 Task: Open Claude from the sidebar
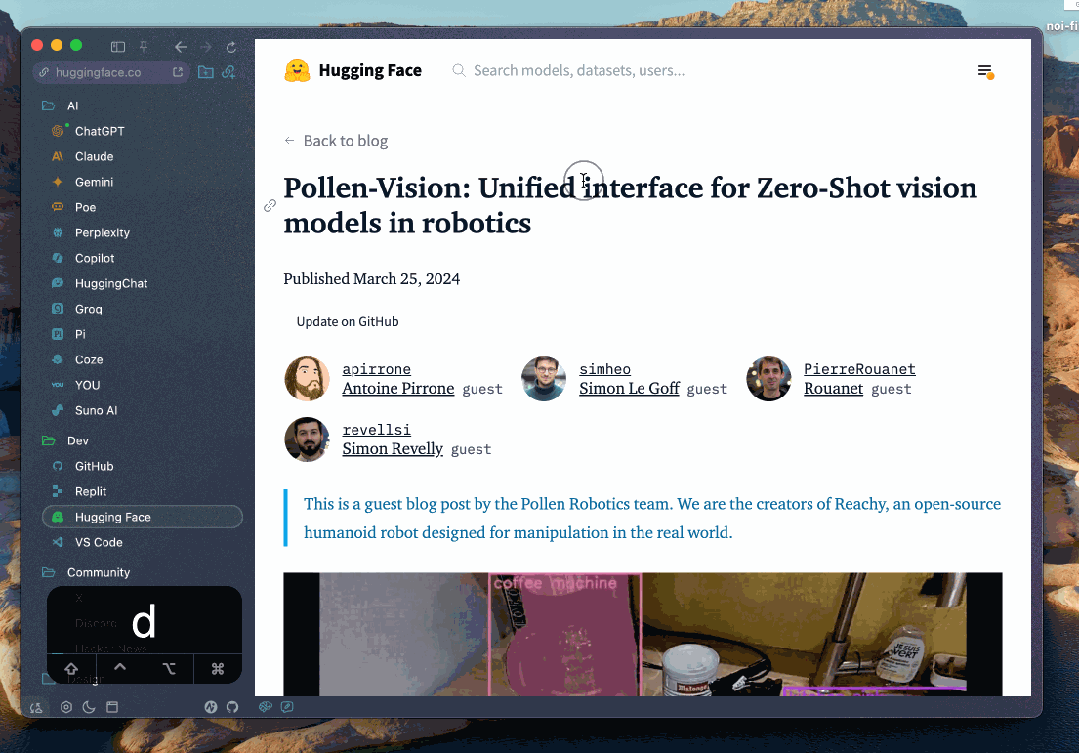coord(94,156)
